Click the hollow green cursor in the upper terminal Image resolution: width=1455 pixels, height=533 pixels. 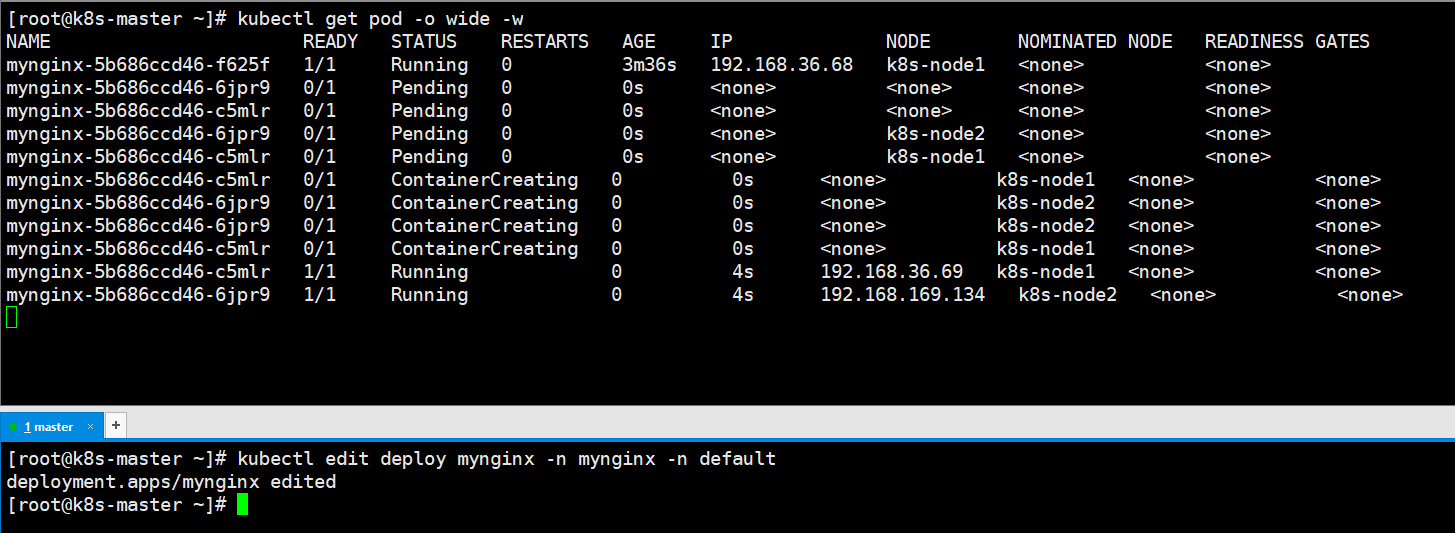click(12, 317)
